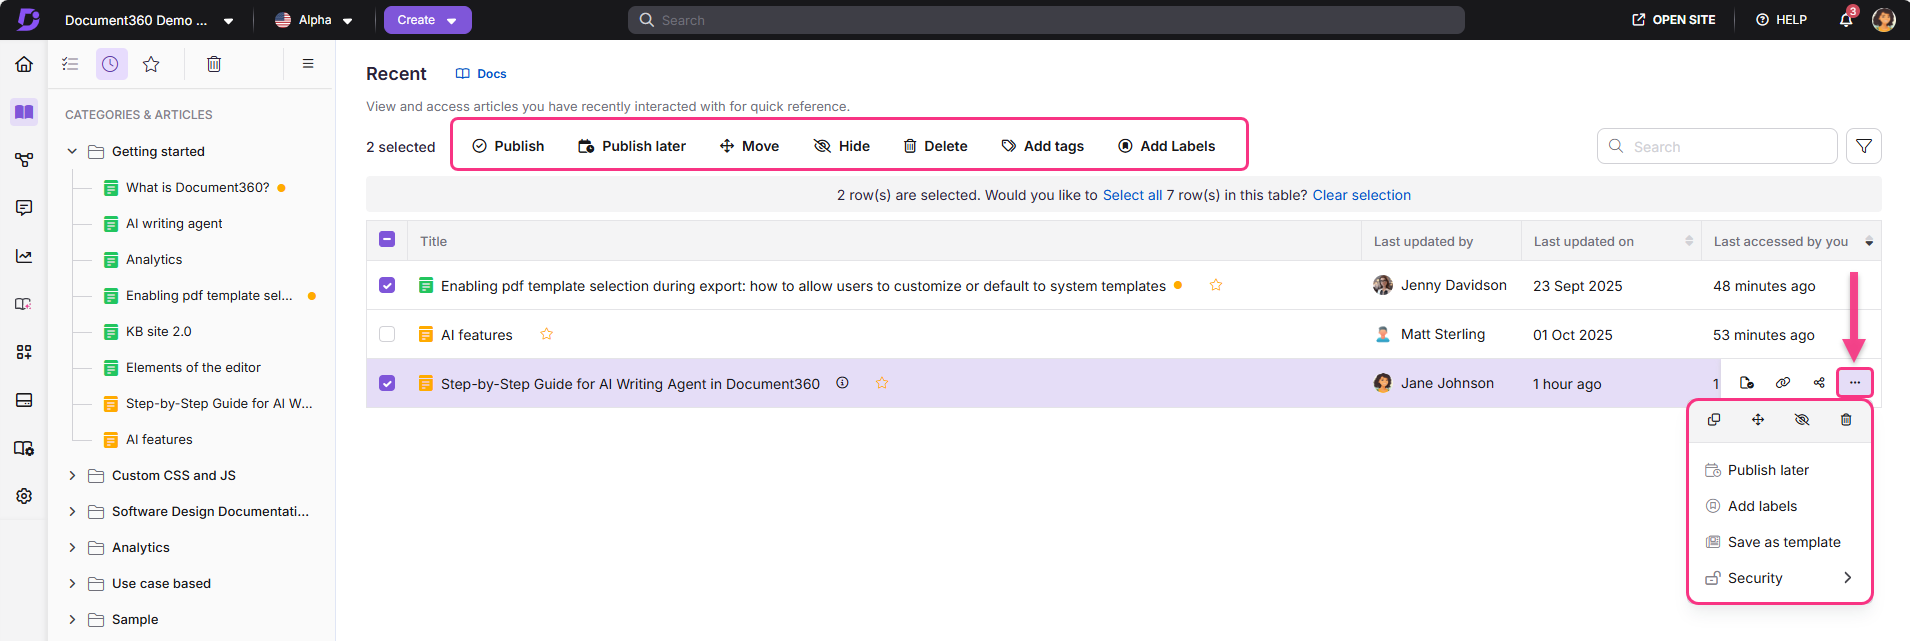Click the move arrows icon in popup menu
This screenshot has width=1910, height=641.
click(1758, 420)
